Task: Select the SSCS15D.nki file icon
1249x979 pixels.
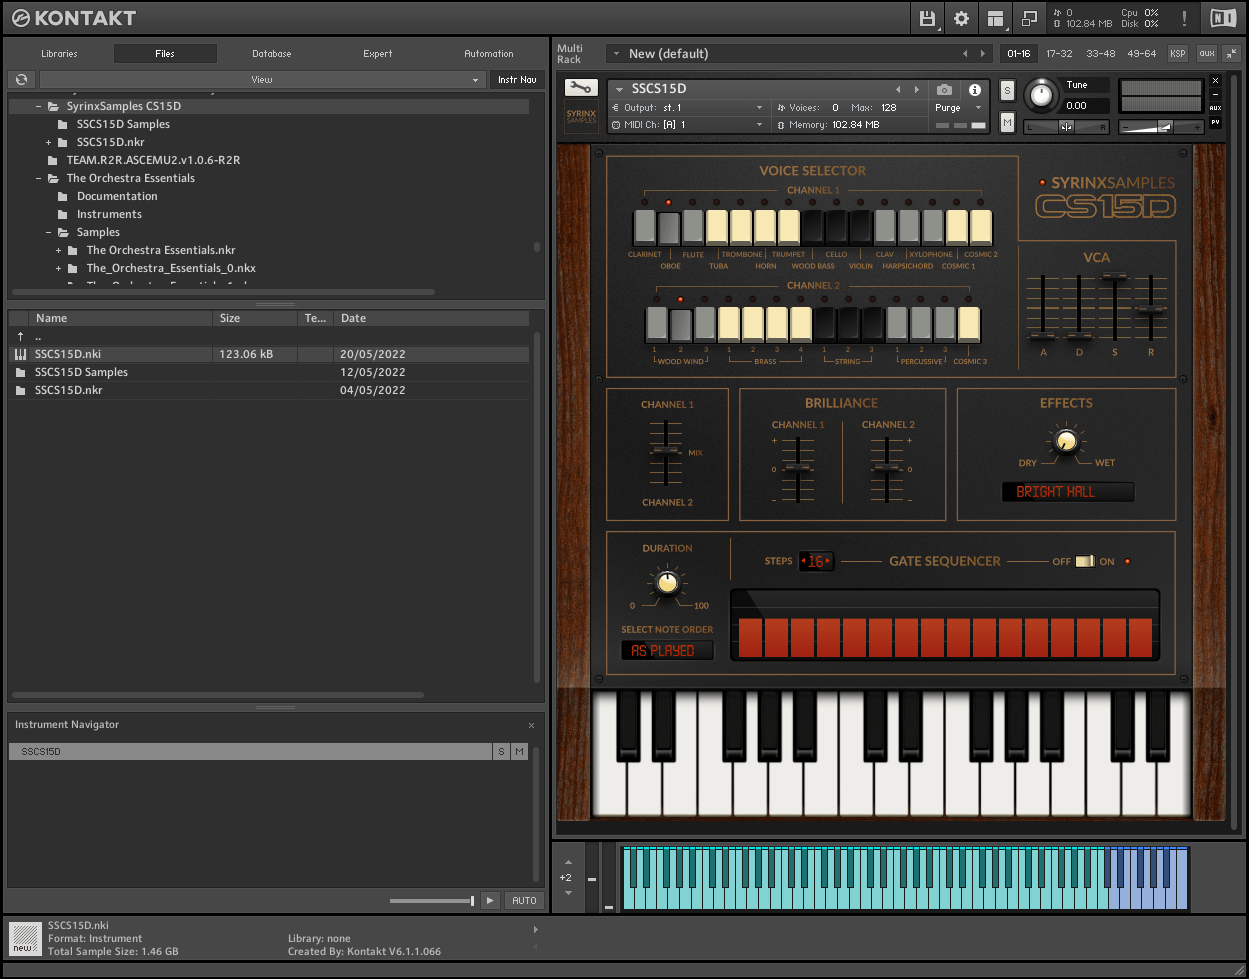Action: pos(20,354)
